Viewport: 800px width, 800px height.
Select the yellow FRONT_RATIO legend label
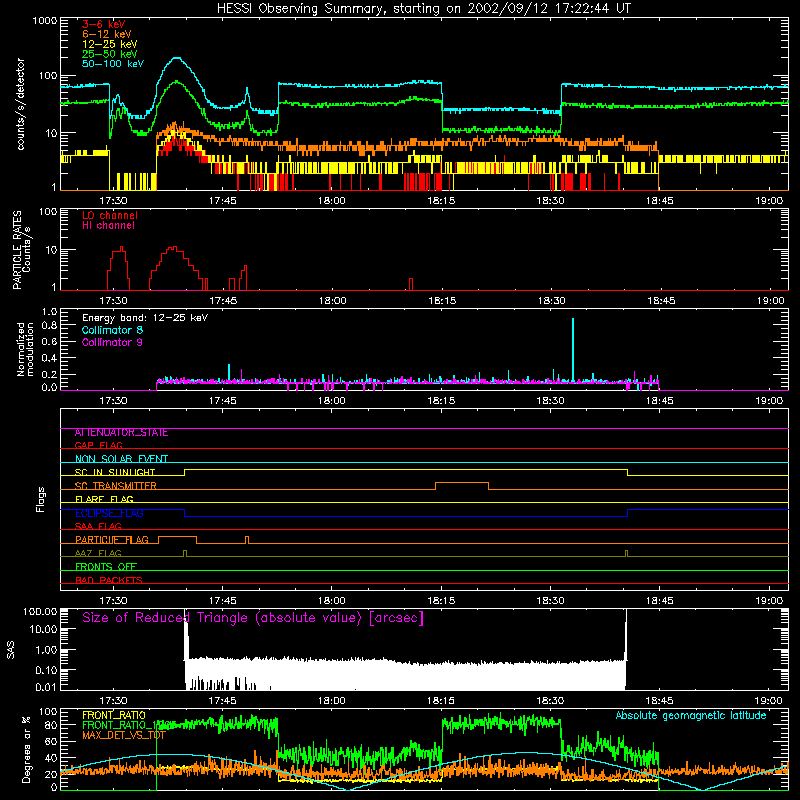coord(114,715)
